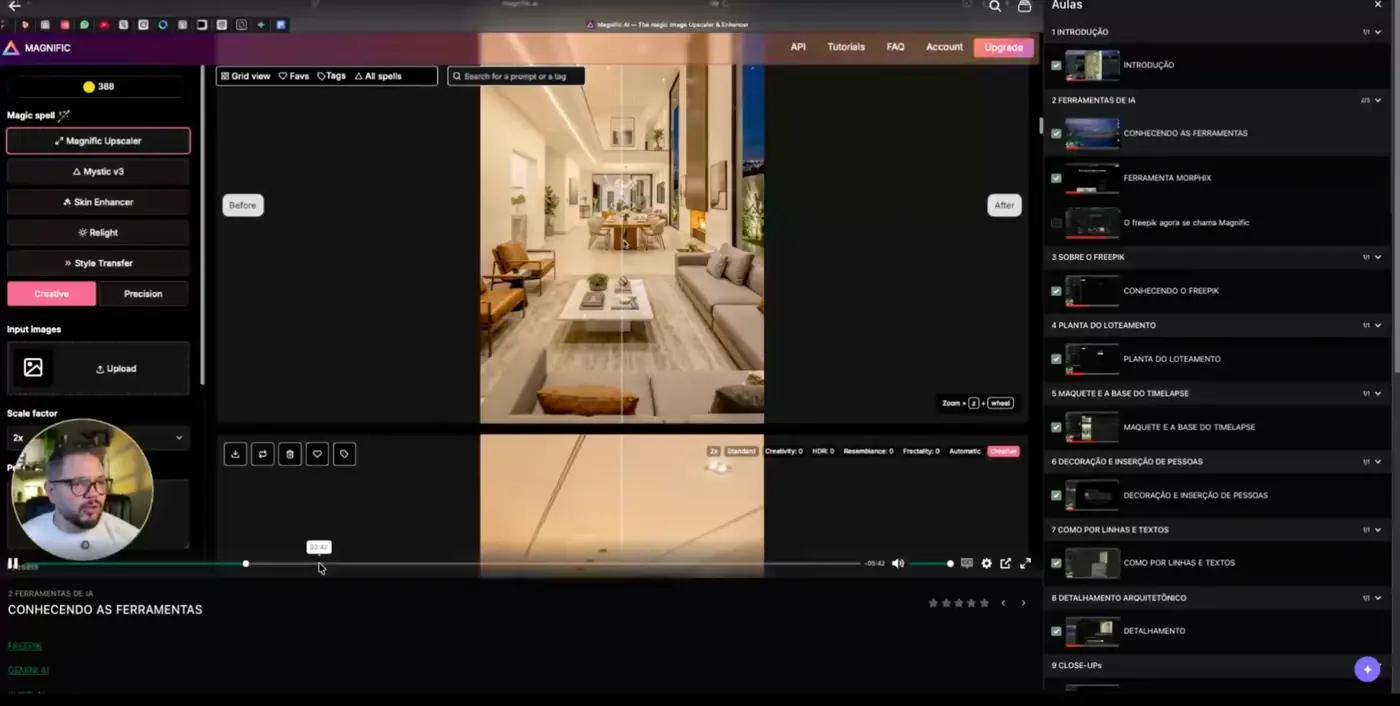This screenshot has width=1400, height=706.
Task: Go to previous lesson arrow
Action: (1003, 603)
